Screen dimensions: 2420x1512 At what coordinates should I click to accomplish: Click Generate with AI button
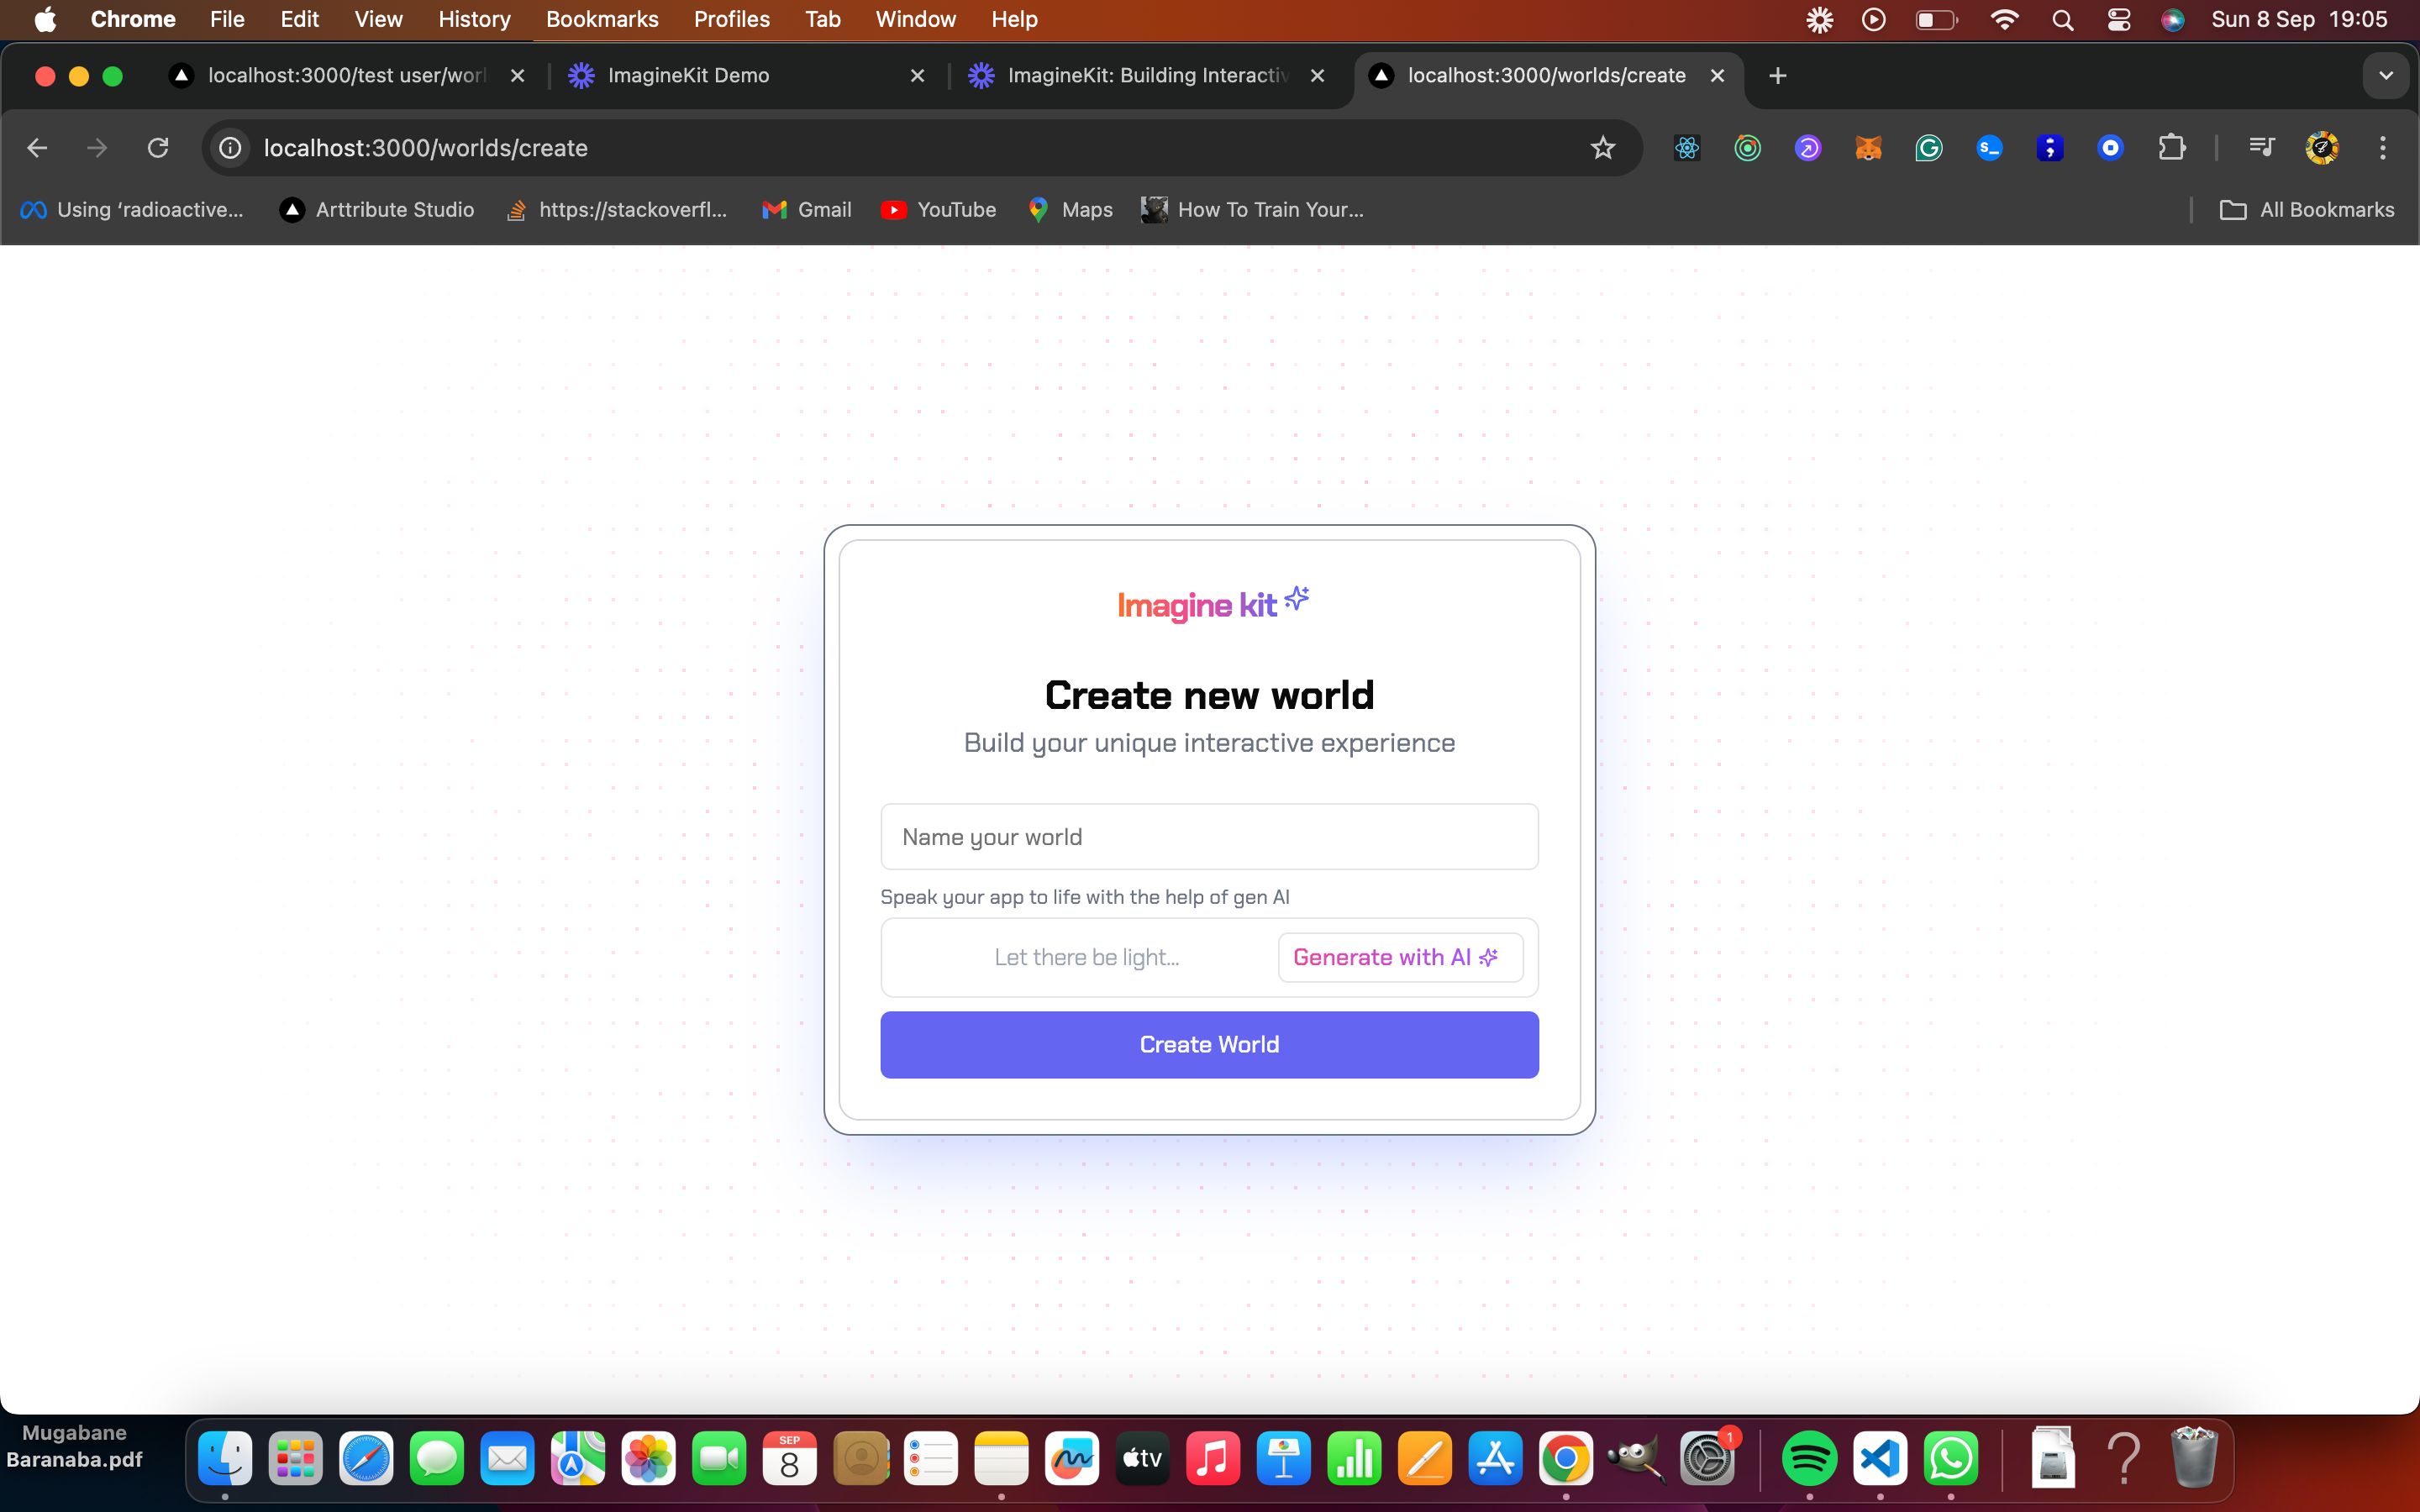coord(1400,957)
